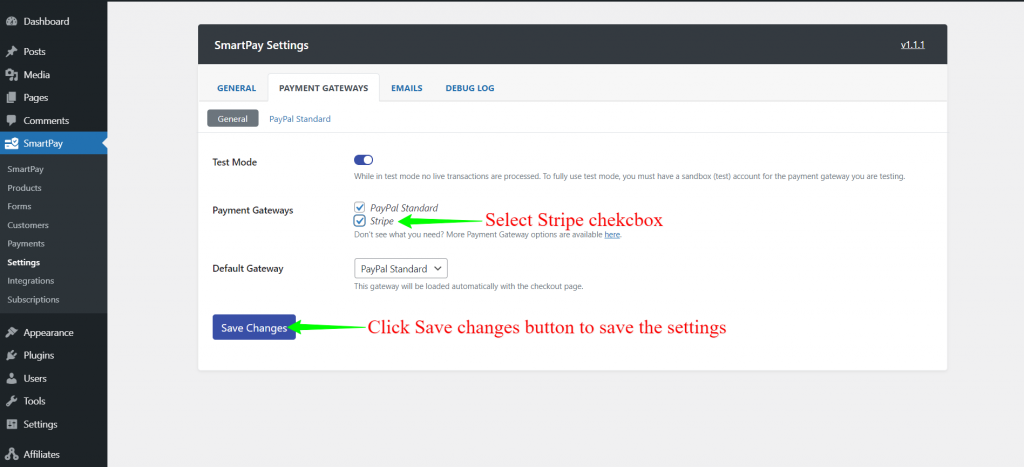Click the v1.1.1 version link

(913, 45)
